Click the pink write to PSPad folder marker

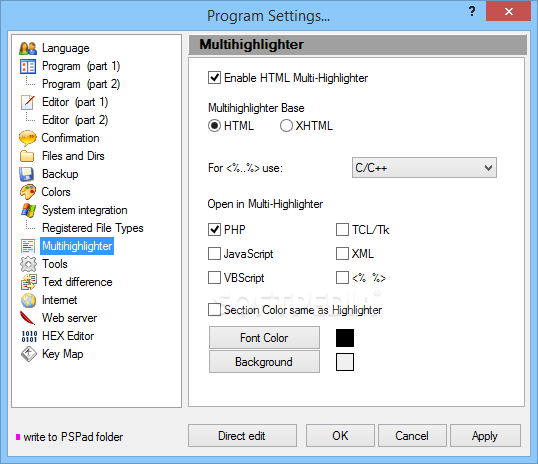pyautogui.click(x=18, y=437)
